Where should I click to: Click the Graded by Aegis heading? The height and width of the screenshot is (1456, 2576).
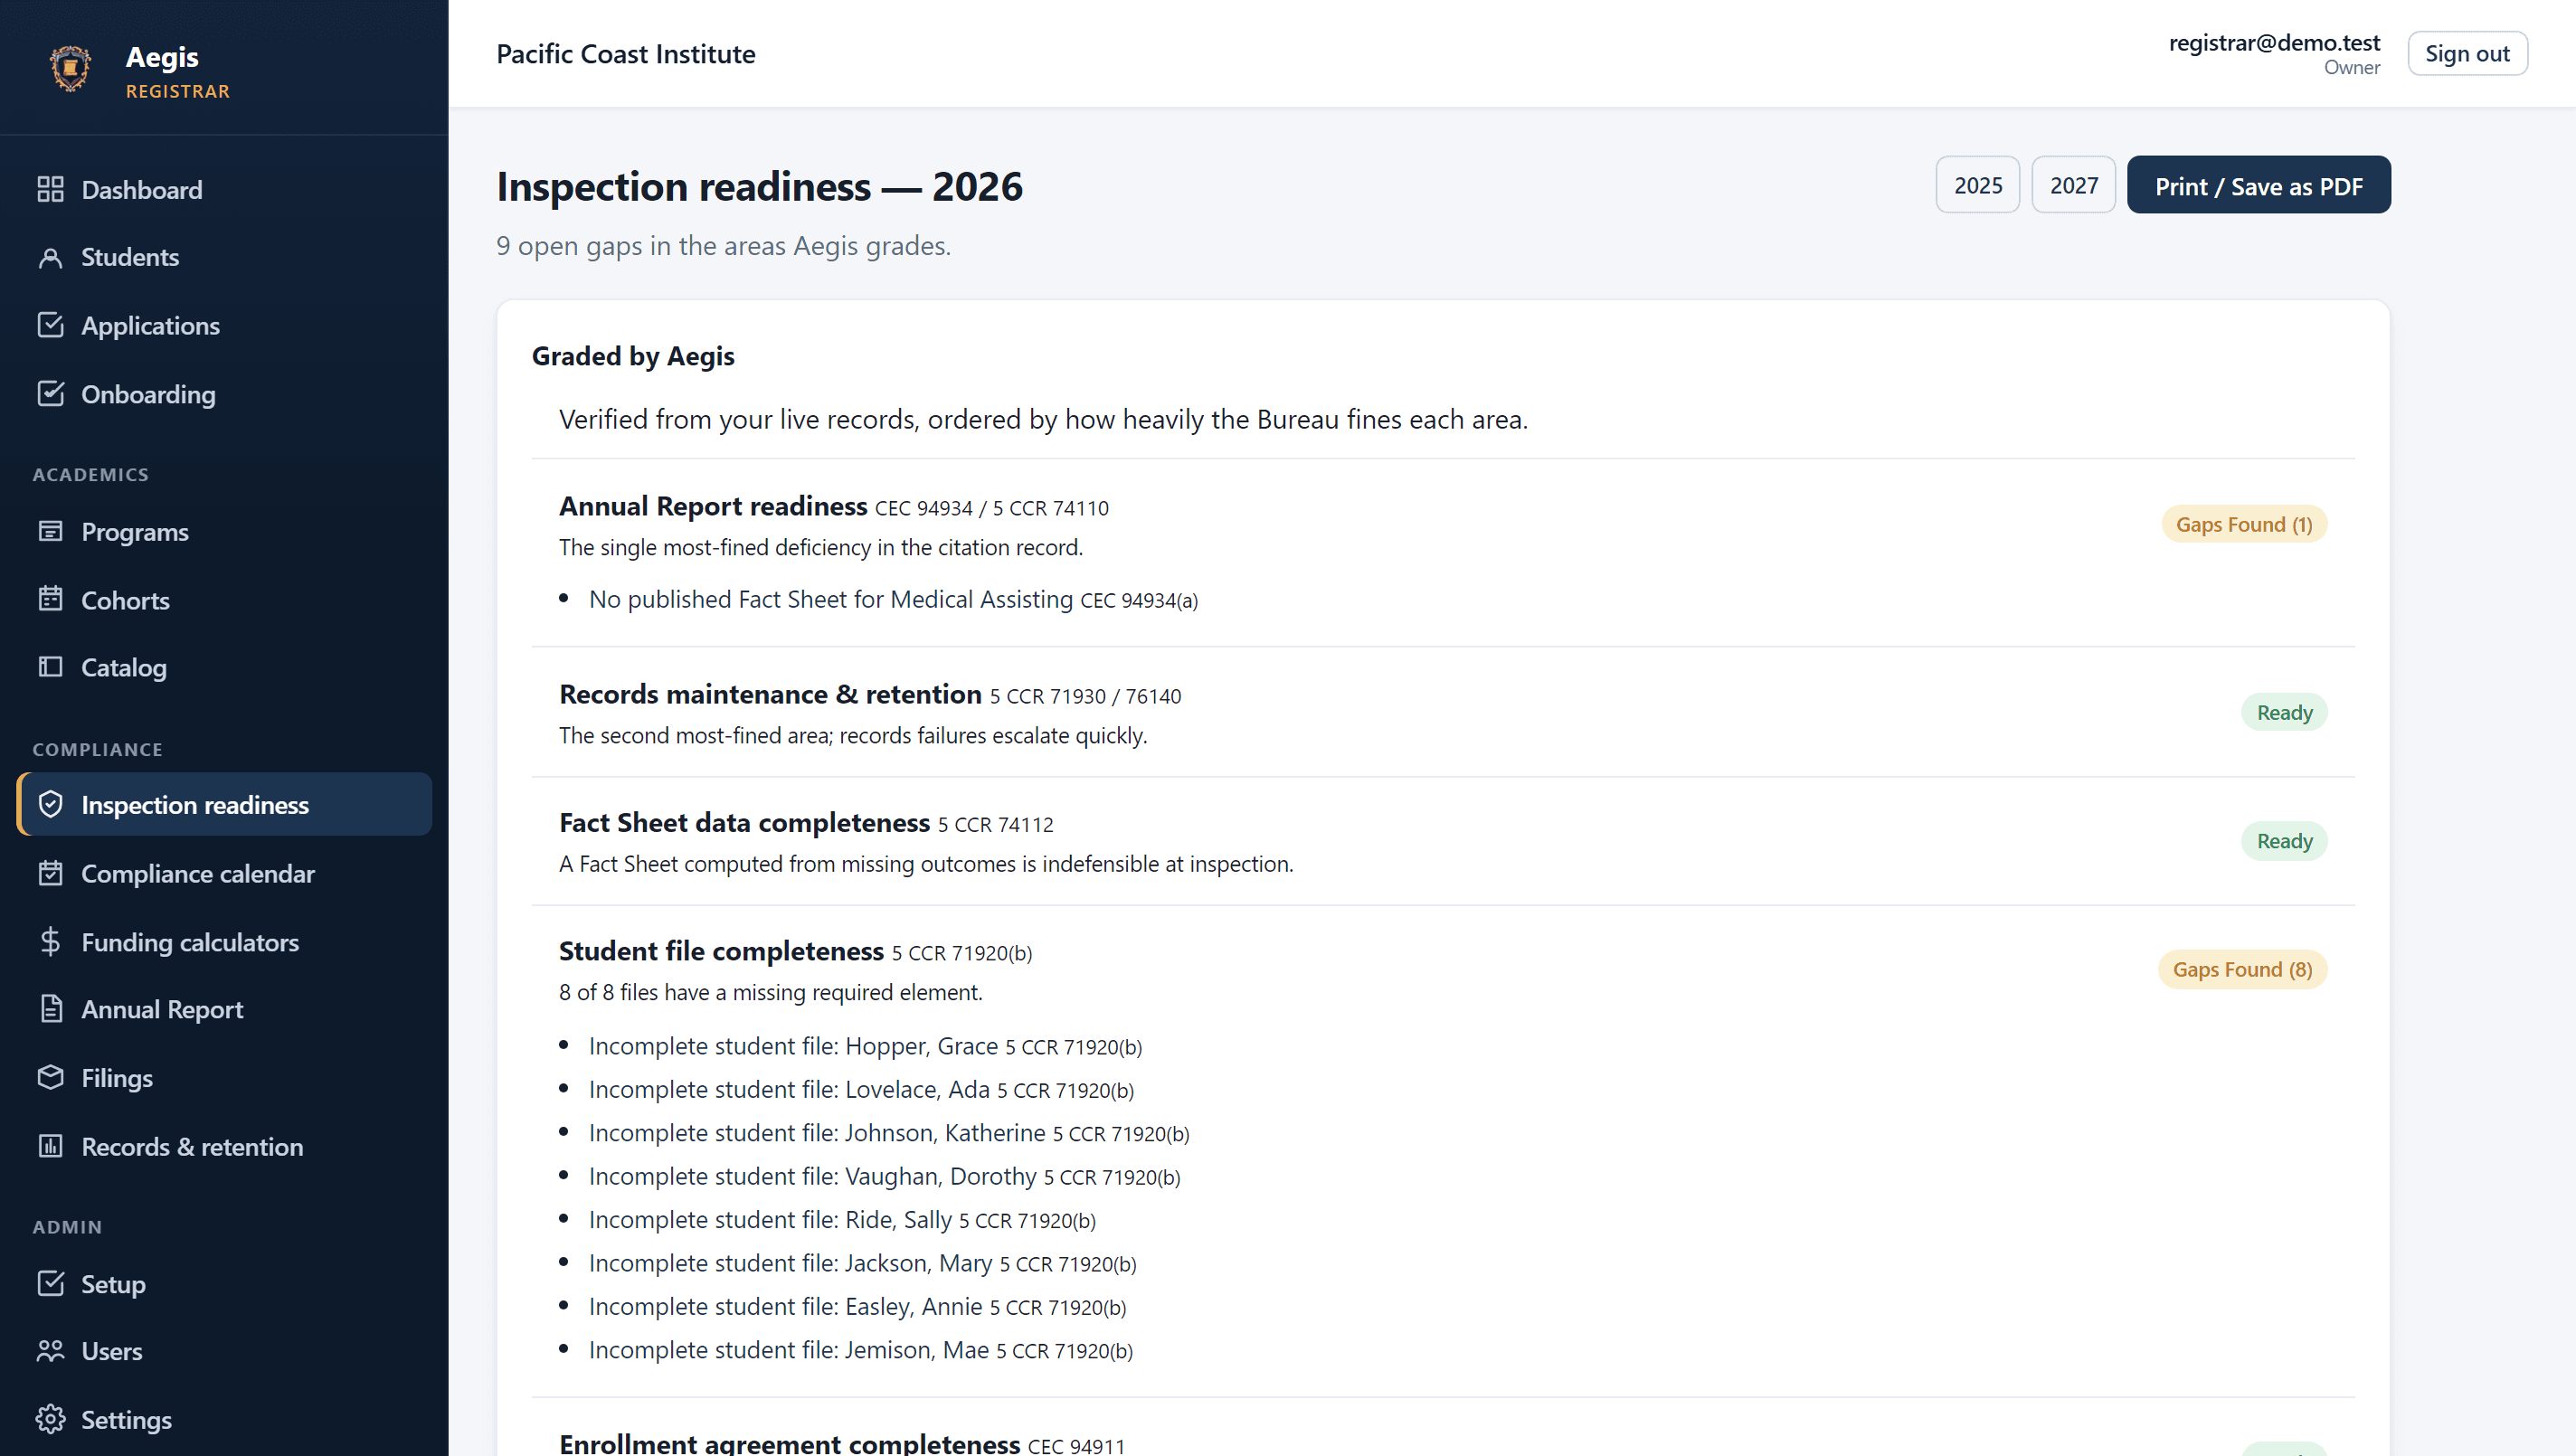tap(633, 356)
